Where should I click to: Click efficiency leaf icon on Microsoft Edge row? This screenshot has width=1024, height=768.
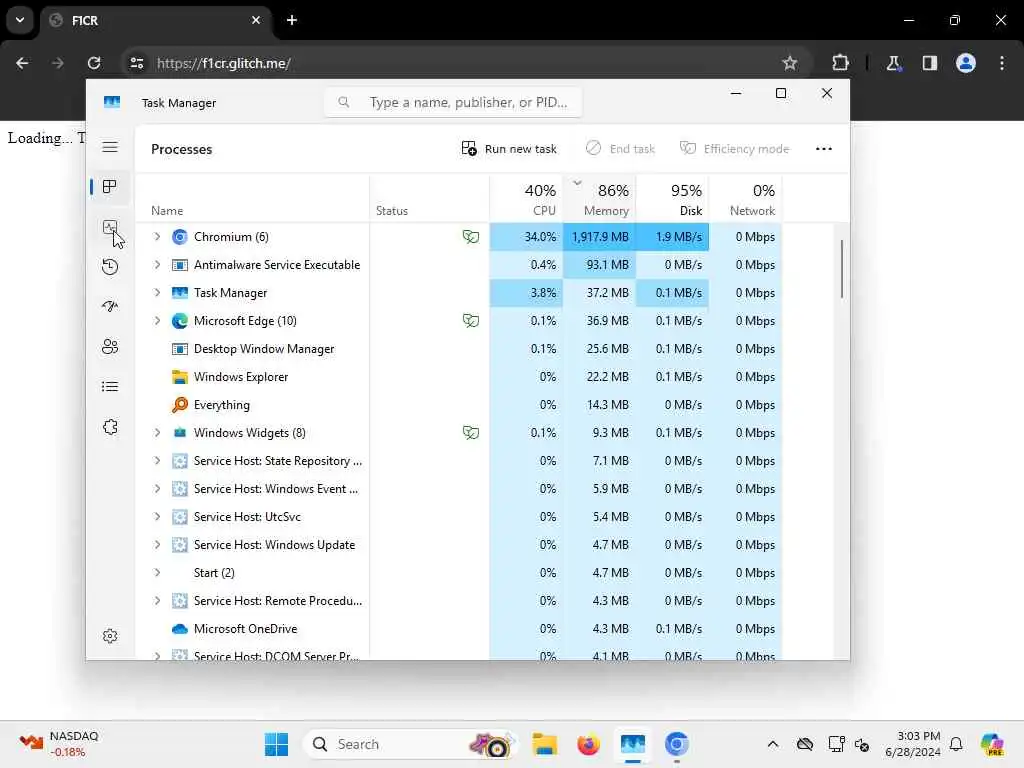tap(471, 321)
